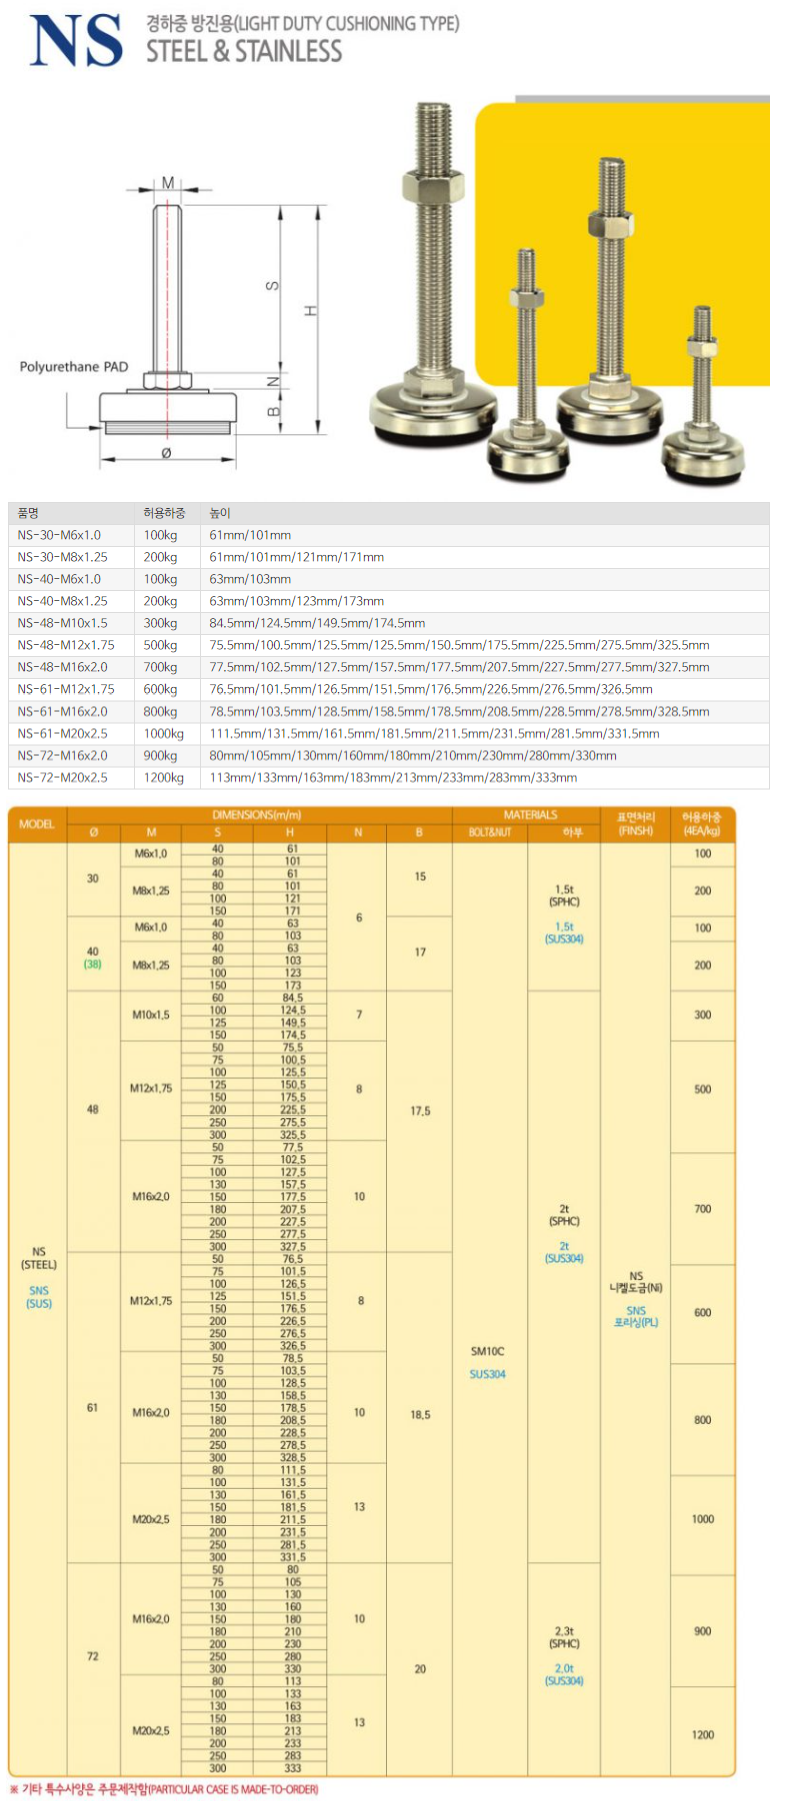Click the Polyurethane PAD label

74,367
